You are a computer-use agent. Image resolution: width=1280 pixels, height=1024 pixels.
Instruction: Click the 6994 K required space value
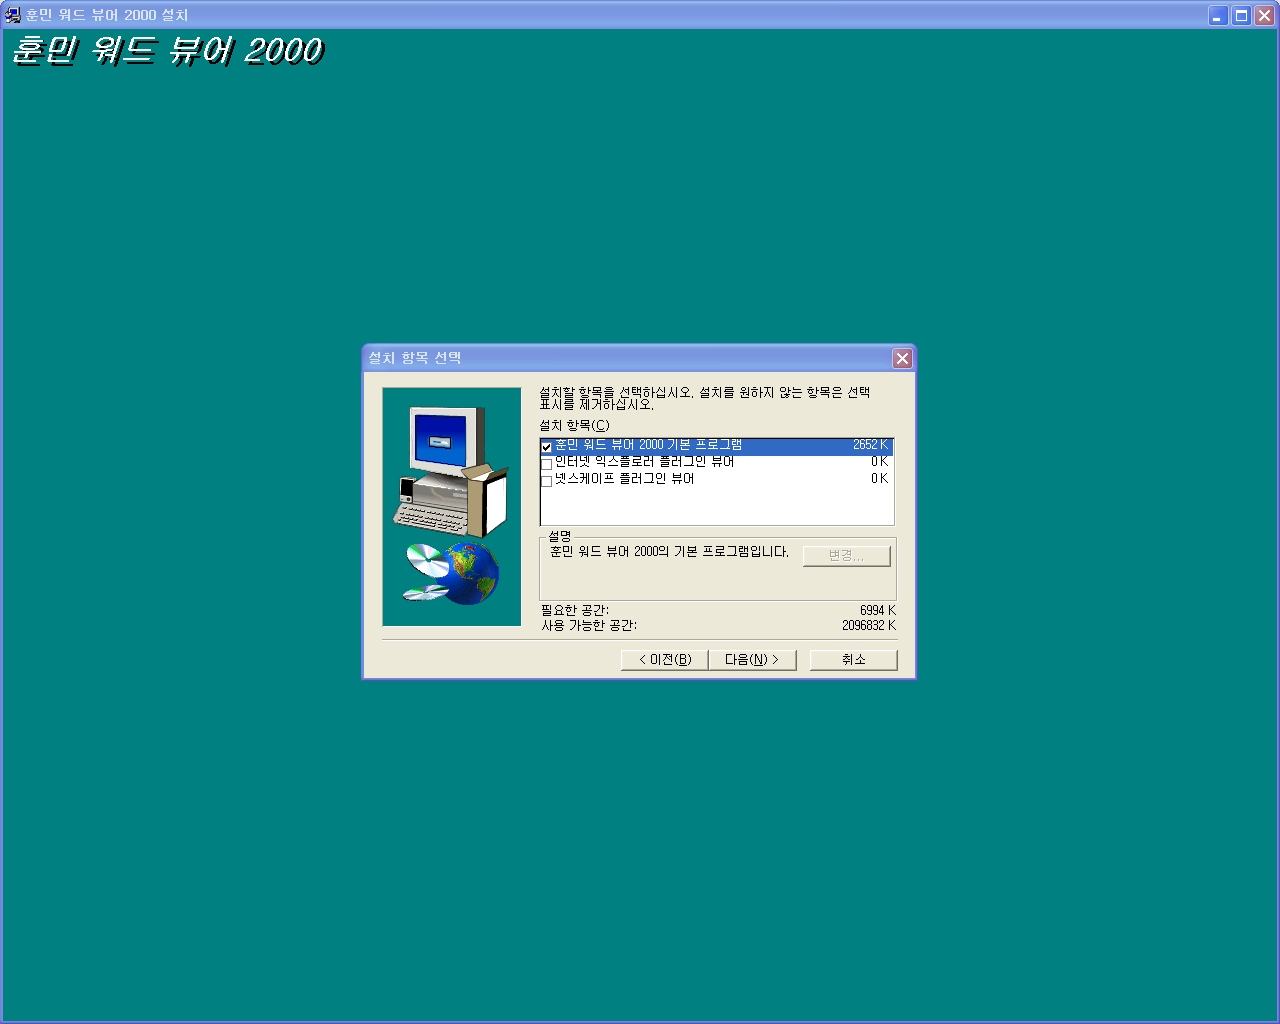[x=878, y=610]
